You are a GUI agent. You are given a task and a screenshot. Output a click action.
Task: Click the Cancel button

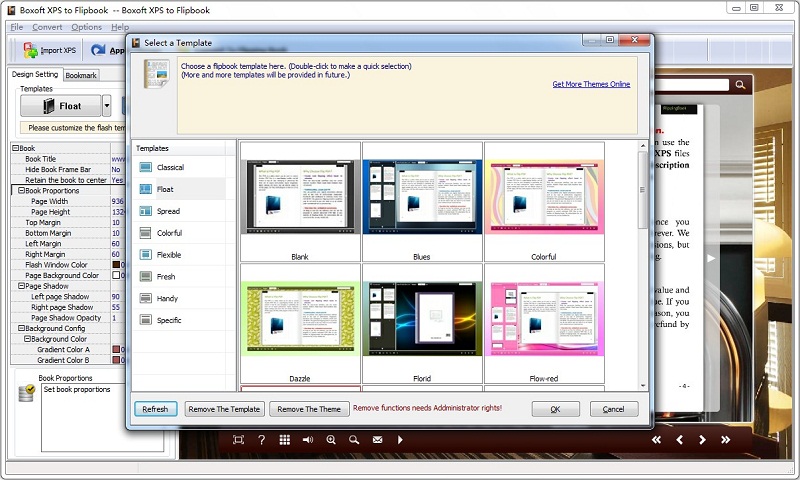click(613, 409)
